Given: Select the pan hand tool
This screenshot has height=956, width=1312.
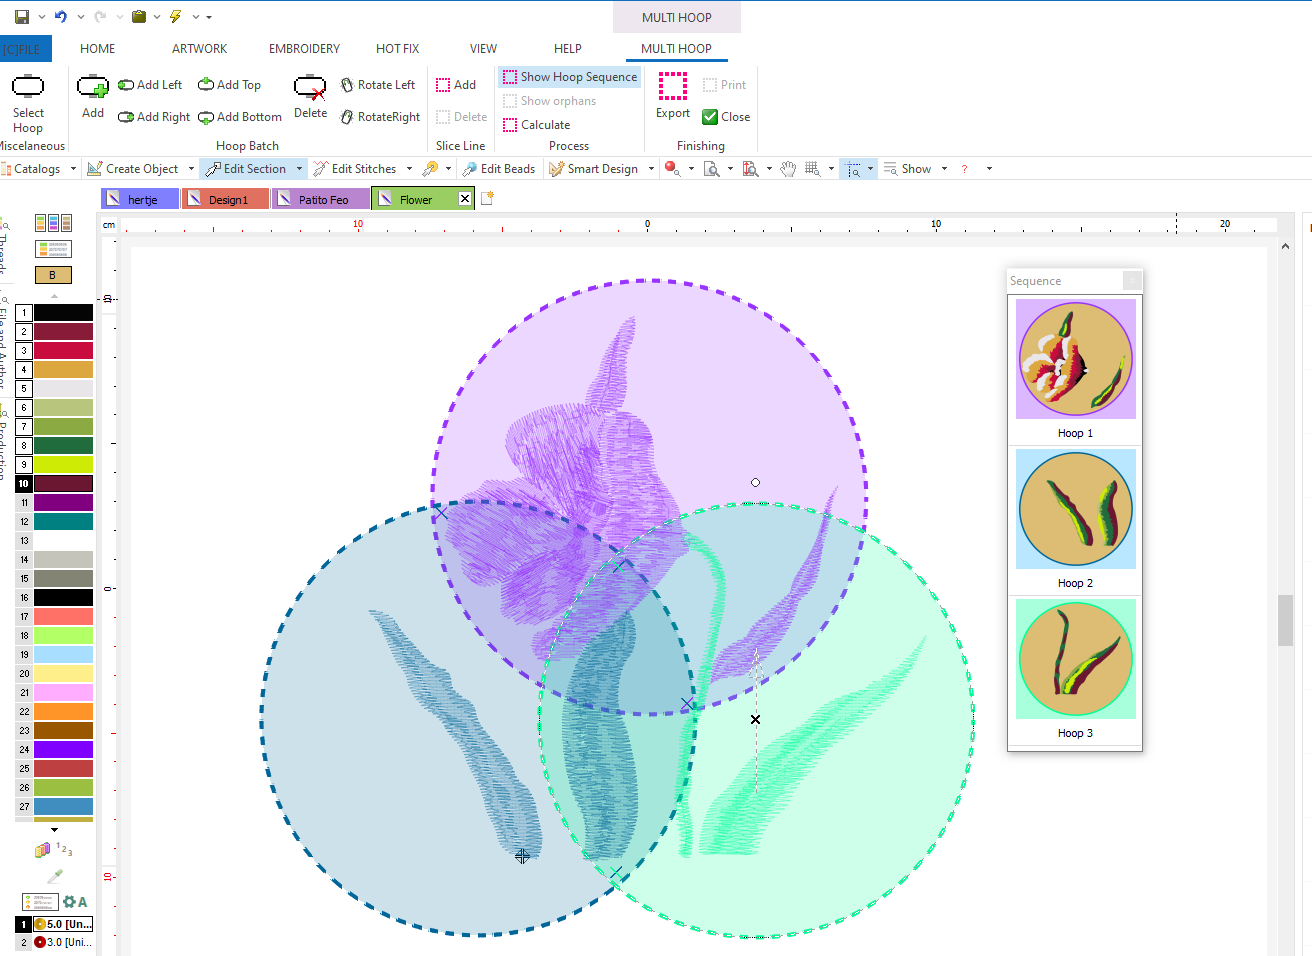Looking at the screenshot, I should (x=788, y=169).
